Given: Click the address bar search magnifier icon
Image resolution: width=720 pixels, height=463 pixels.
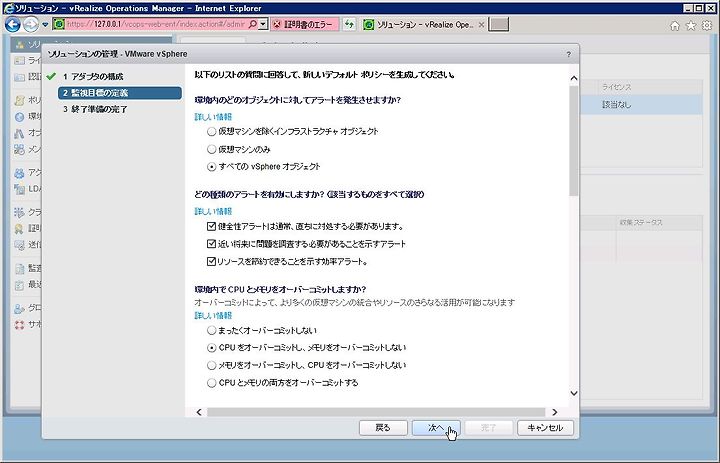Looking at the screenshot, I should (x=253, y=24).
